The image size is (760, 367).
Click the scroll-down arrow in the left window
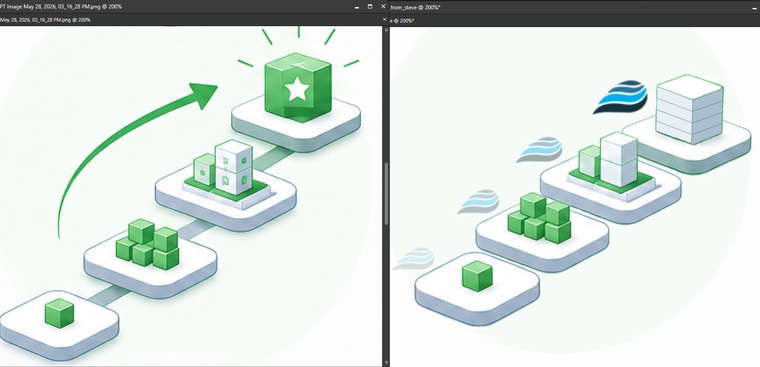click(386, 363)
